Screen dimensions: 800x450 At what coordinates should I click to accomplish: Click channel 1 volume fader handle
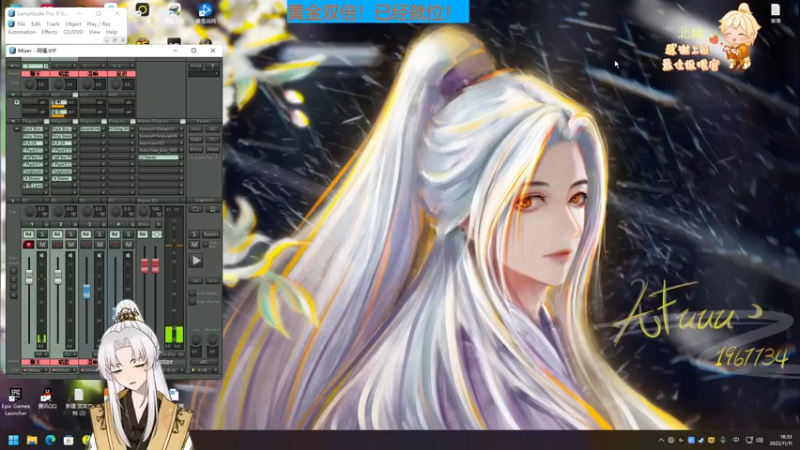coord(29,277)
